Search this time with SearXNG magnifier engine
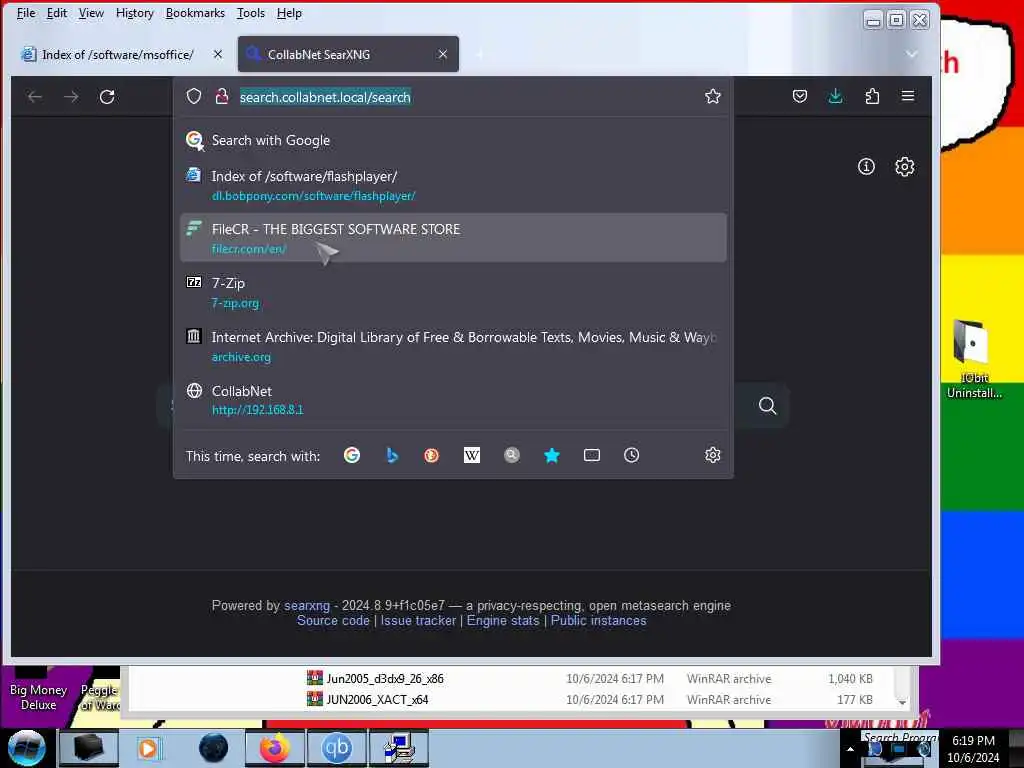Screen dimensions: 1024x768 [x=512, y=455]
